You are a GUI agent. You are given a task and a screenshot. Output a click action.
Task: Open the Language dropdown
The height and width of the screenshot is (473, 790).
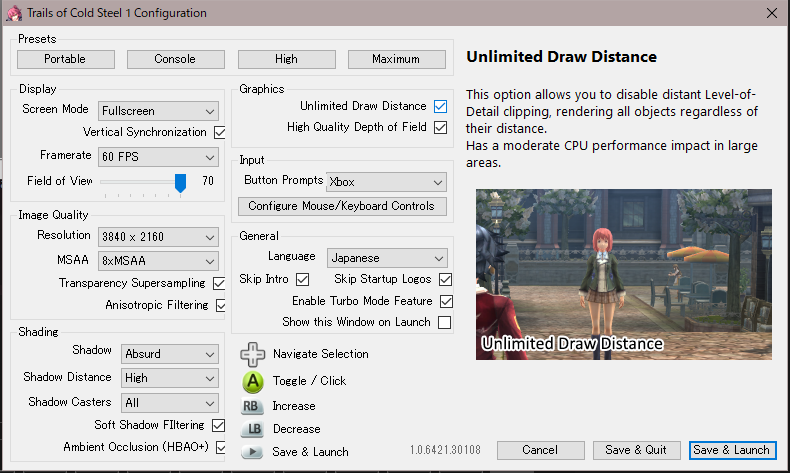coord(387,258)
